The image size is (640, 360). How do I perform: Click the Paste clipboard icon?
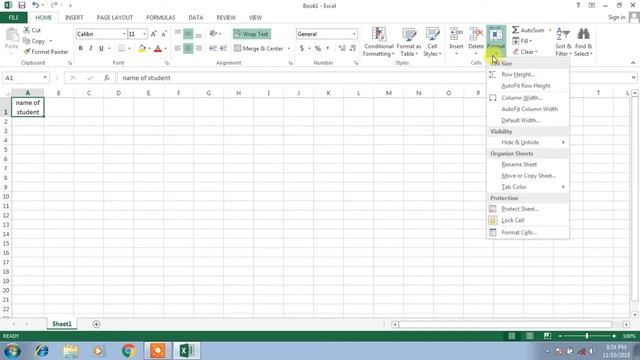pos(12,36)
